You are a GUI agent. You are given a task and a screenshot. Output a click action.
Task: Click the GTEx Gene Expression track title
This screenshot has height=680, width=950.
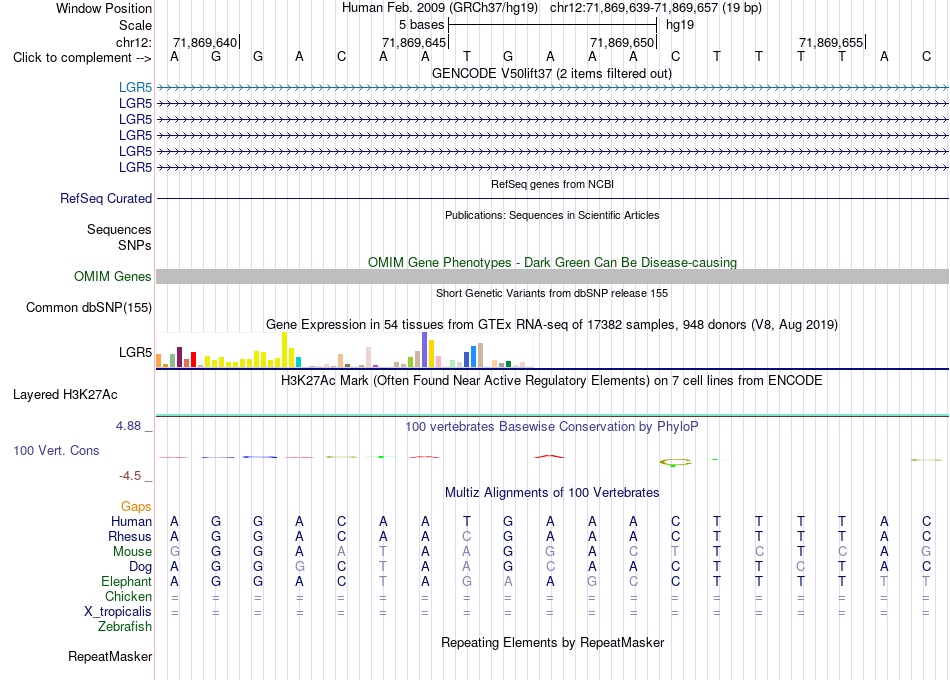point(552,324)
